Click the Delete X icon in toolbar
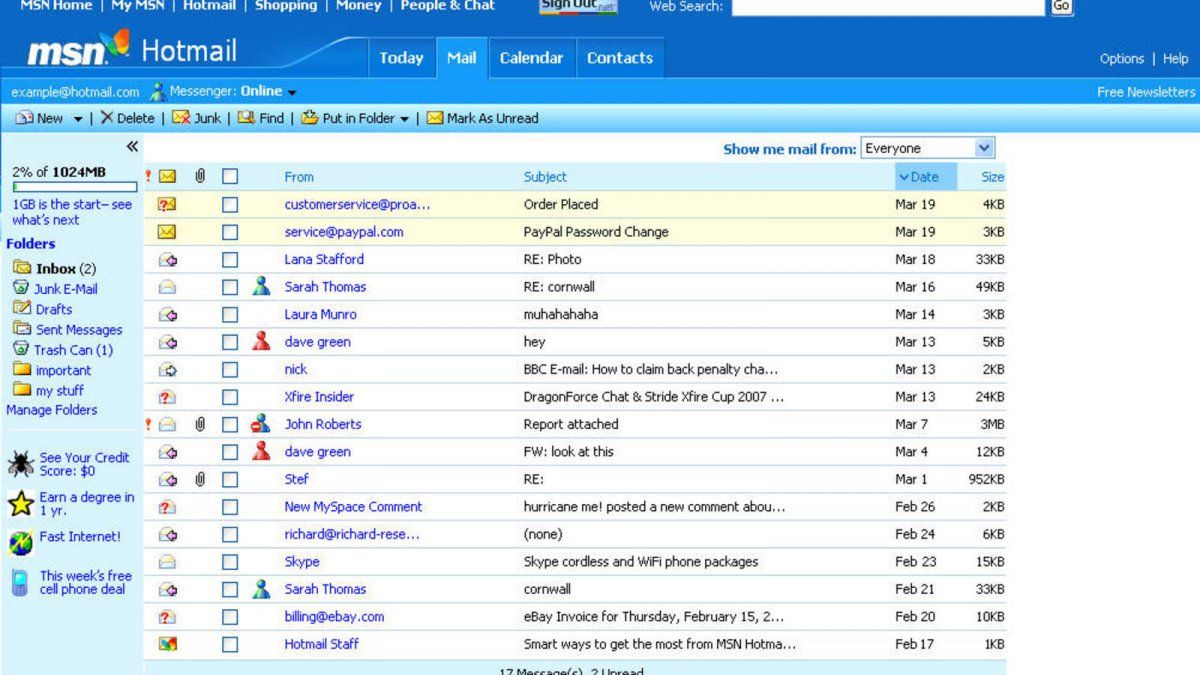The height and width of the screenshot is (675, 1200). click(107, 118)
